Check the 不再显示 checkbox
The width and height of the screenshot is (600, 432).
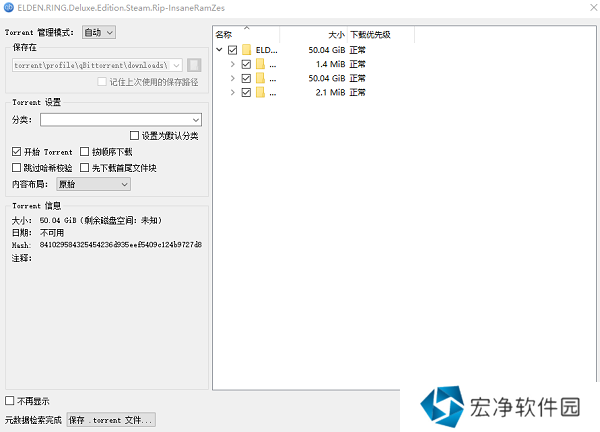click(x=10, y=401)
